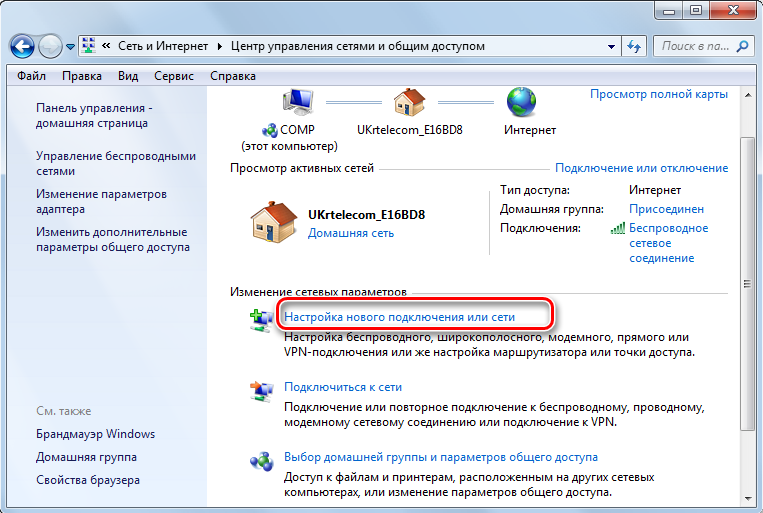Click the new connection setup icon
The image size is (763, 513).
(x=261, y=321)
